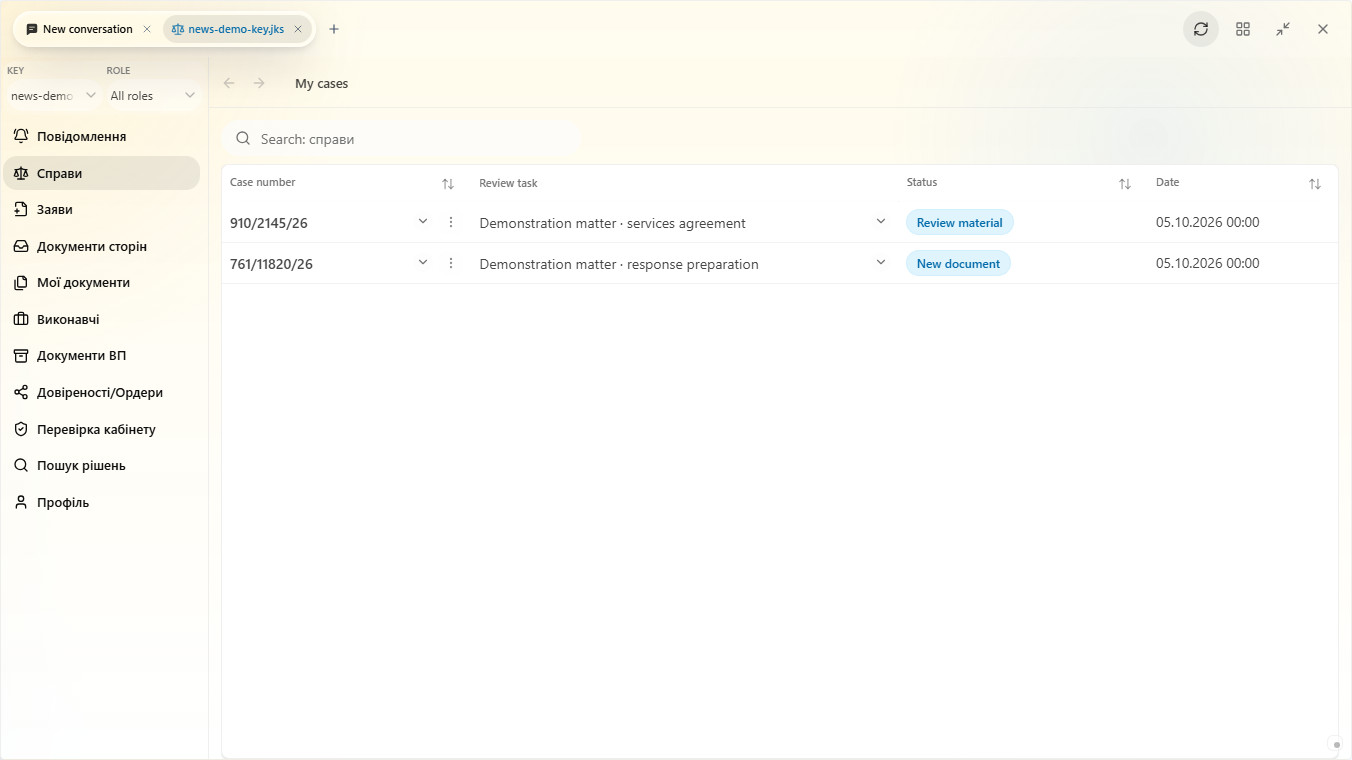
Task: Click the forward navigation arrow
Action: click(x=259, y=83)
